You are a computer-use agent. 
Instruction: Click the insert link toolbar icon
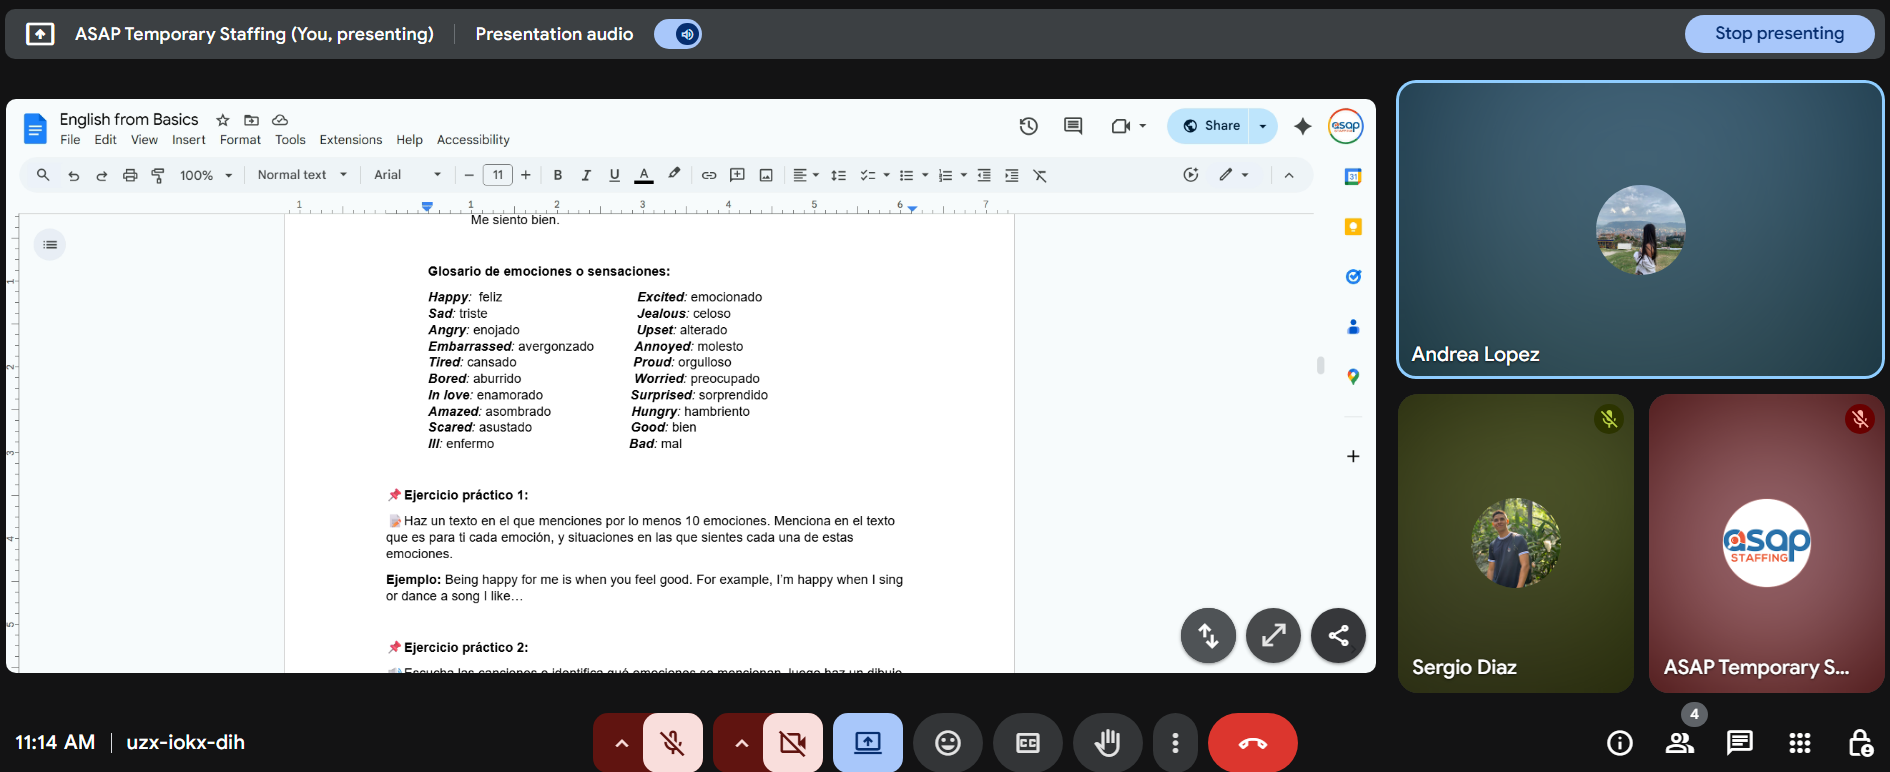tap(708, 175)
